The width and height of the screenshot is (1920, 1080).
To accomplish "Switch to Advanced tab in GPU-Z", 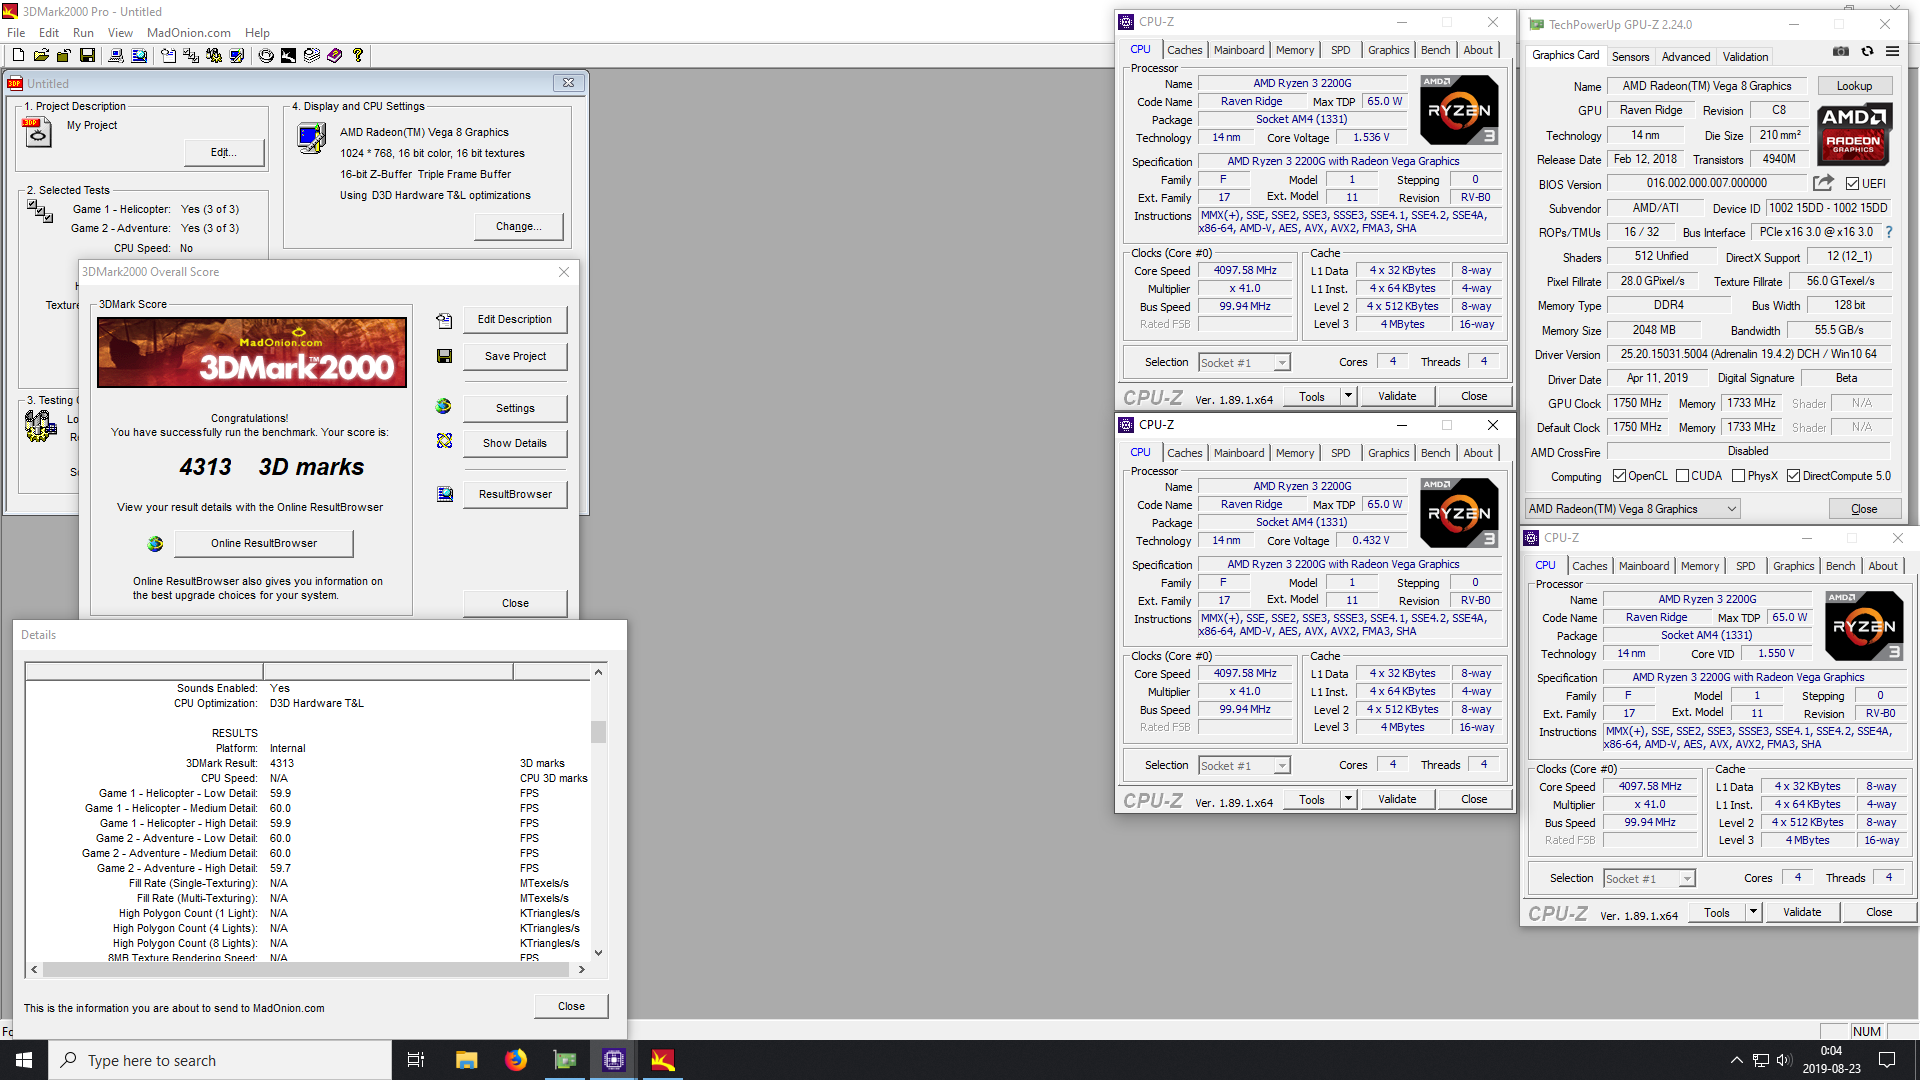I will pos(1686,57).
